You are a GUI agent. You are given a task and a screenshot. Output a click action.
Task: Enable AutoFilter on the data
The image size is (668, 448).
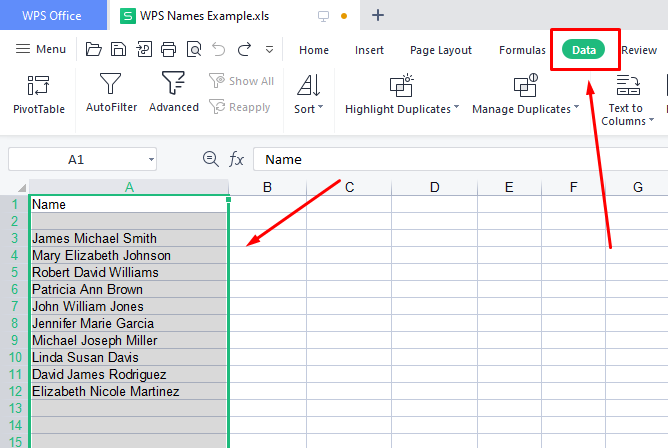coord(111,85)
